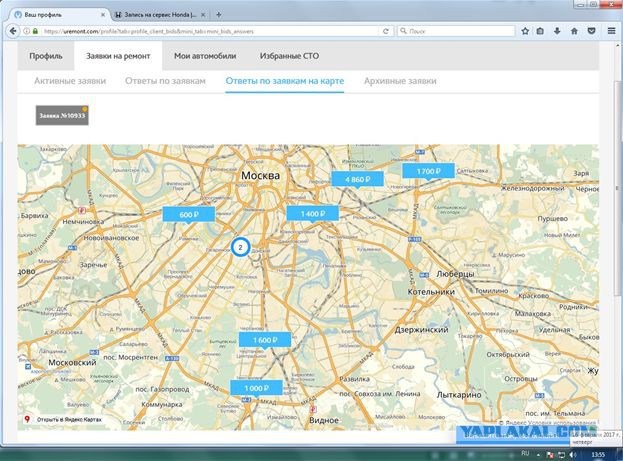Expand the cluster marker labeled 2
This screenshot has width=623, height=461.
240,247
